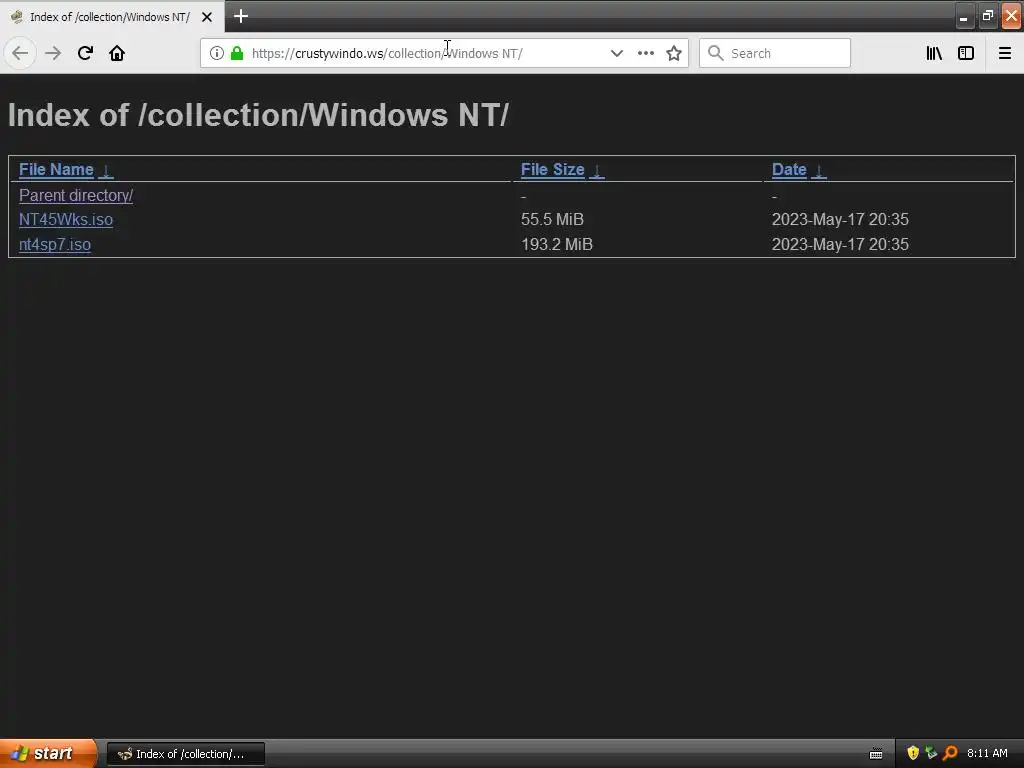Download the NT45Wks.iso file
This screenshot has height=768, width=1024.
(x=66, y=219)
